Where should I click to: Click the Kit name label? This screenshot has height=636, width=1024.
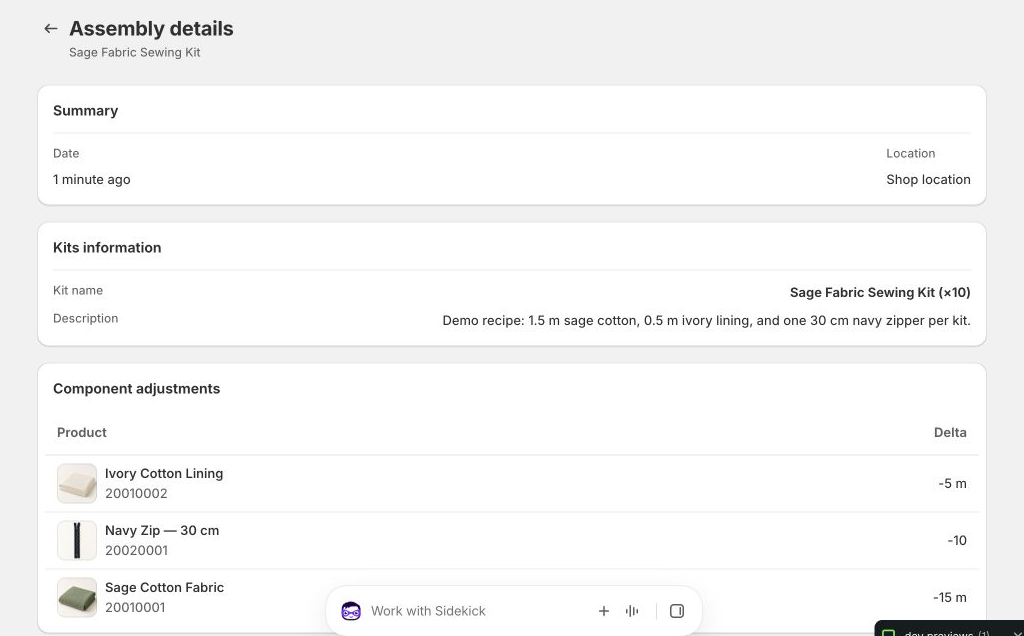click(x=78, y=291)
